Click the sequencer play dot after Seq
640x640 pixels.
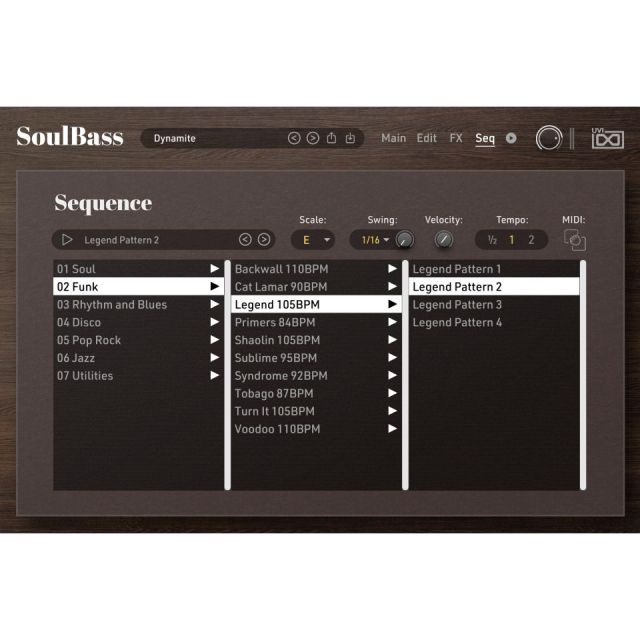pyautogui.click(x=511, y=138)
